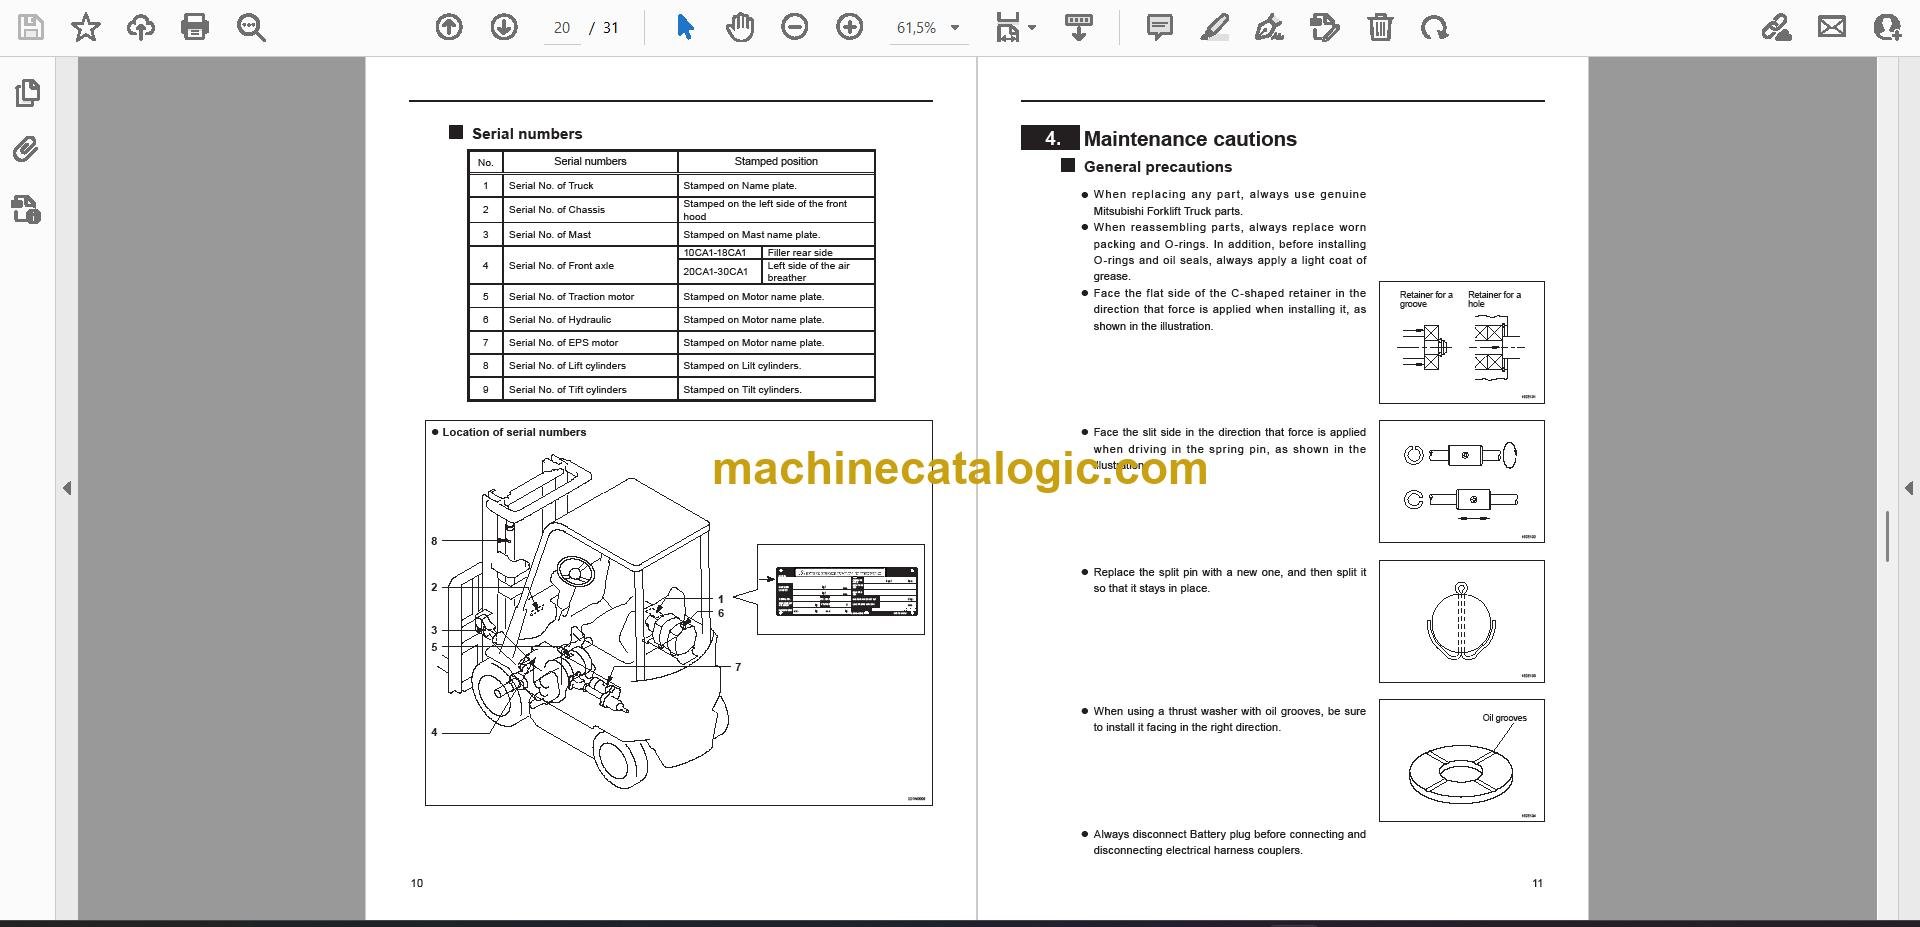Click the stamp tool icon
The height and width of the screenshot is (927, 1920).
tap(1324, 27)
